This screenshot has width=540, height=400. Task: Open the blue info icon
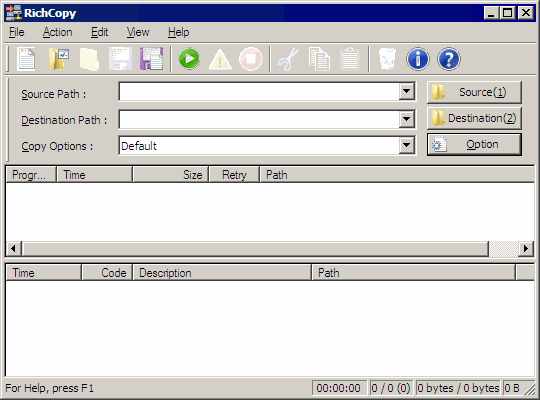point(418,59)
